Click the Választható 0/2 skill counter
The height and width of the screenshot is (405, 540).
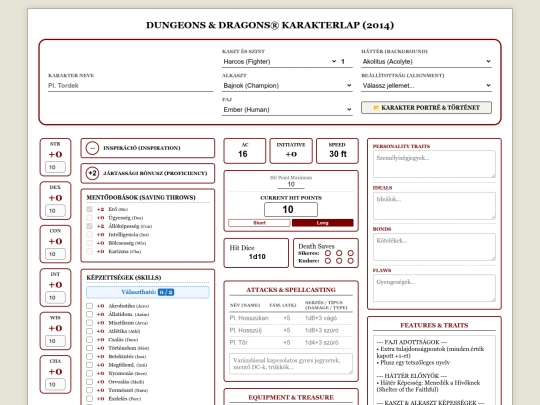[148, 292]
